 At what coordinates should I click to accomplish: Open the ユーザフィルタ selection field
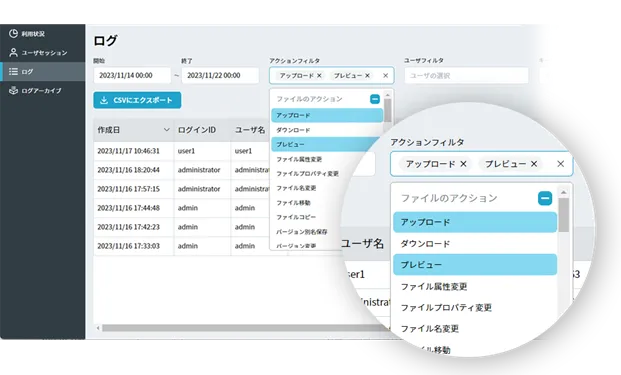[466, 75]
